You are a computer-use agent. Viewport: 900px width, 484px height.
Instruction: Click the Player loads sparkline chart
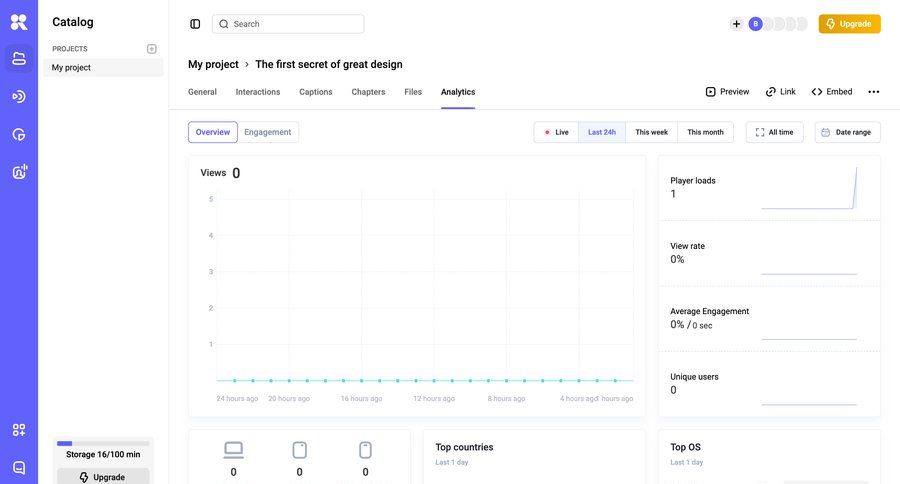click(809, 188)
